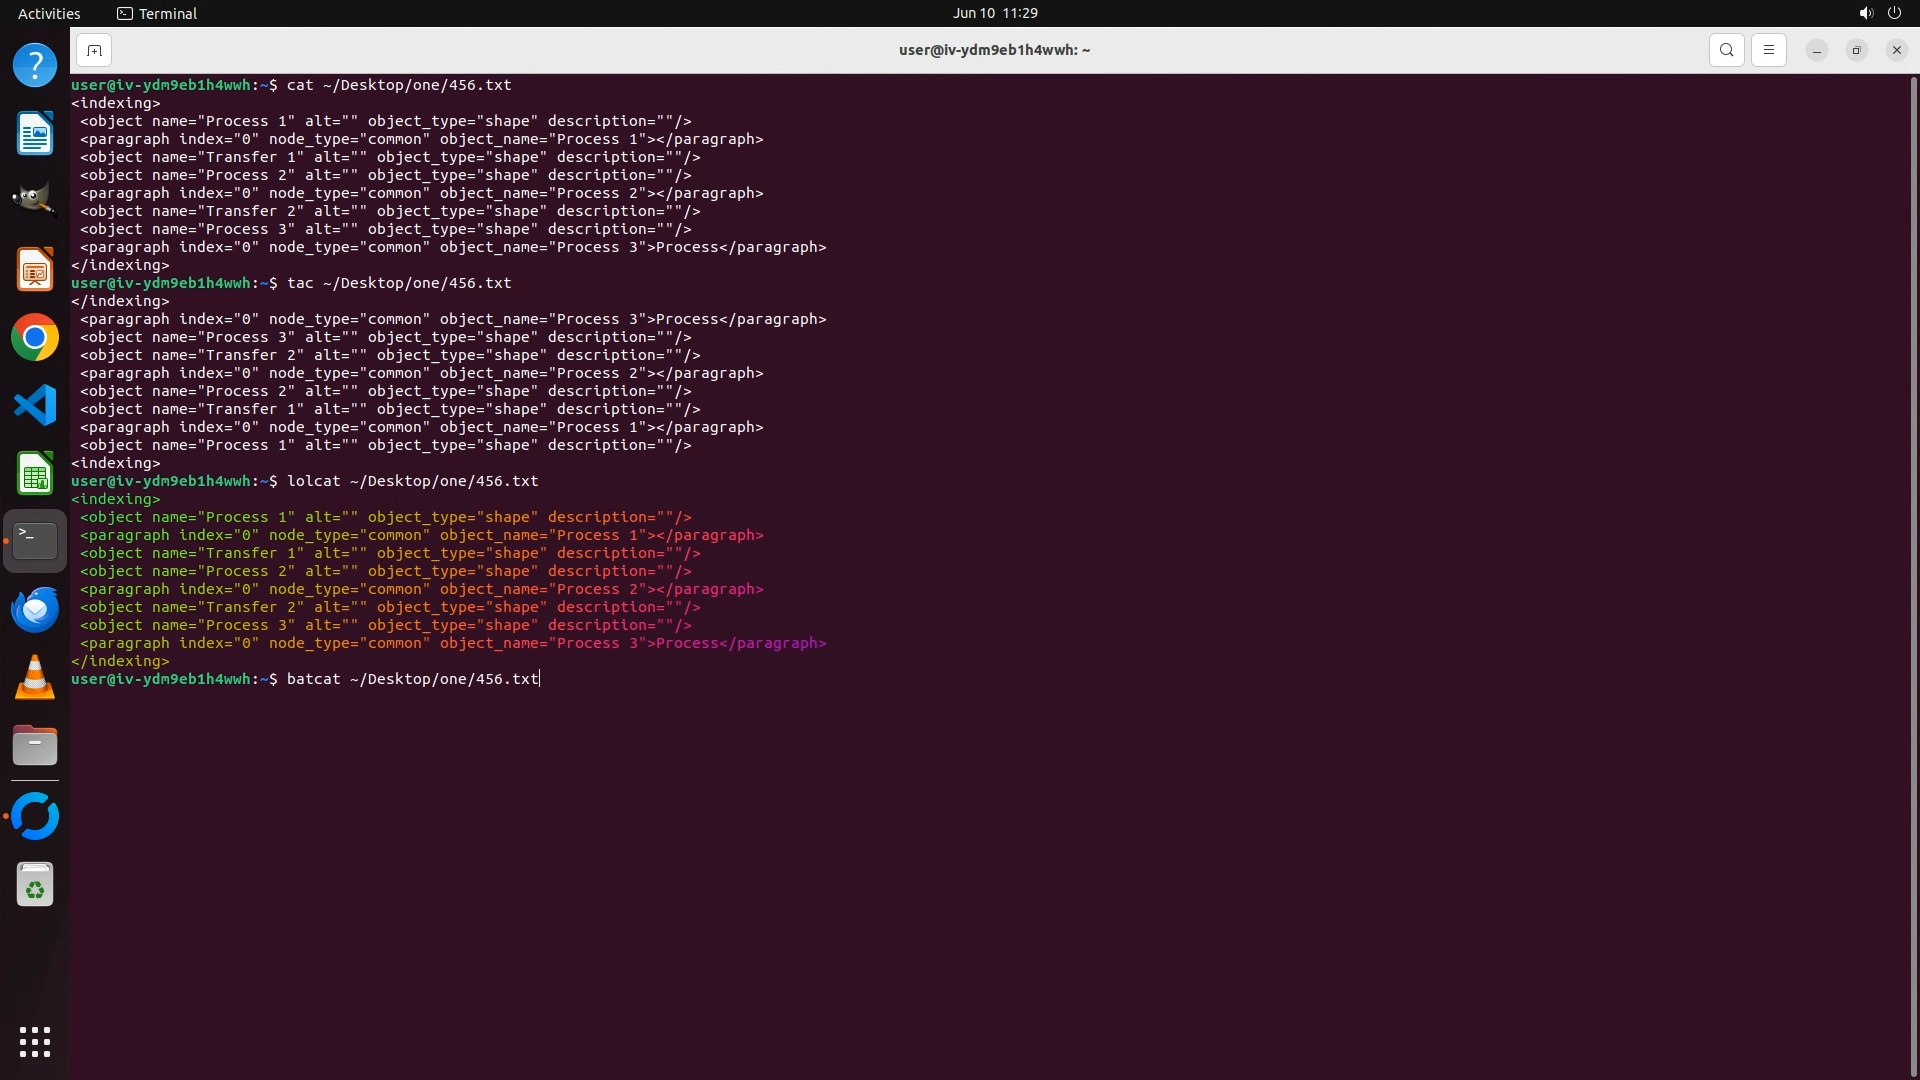The width and height of the screenshot is (1920, 1080).
Task: Open the Terminal app menu
Action: pyautogui.click(x=157, y=13)
